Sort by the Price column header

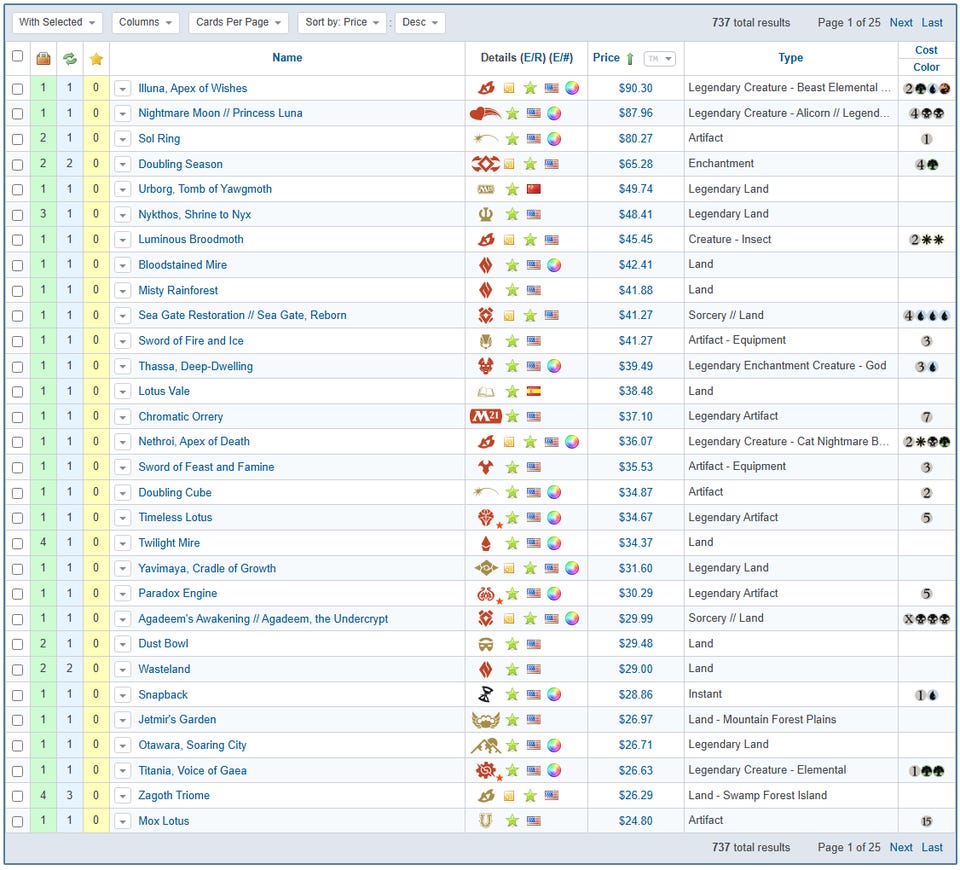(x=606, y=58)
